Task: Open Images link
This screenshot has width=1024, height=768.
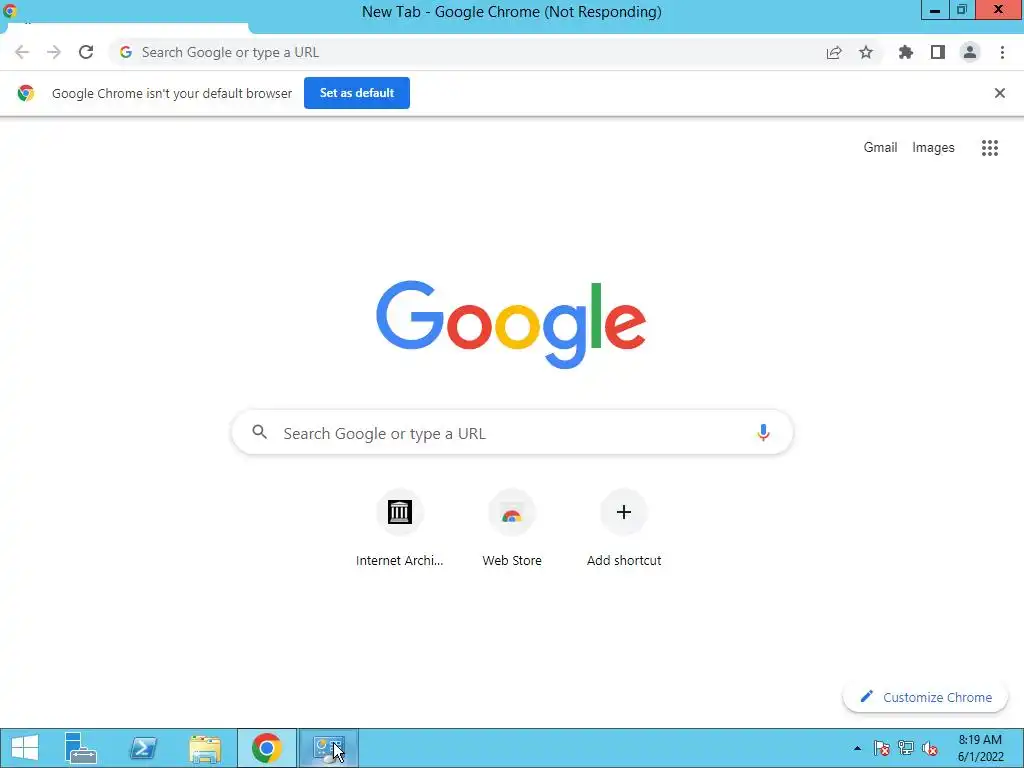Action: click(933, 148)
